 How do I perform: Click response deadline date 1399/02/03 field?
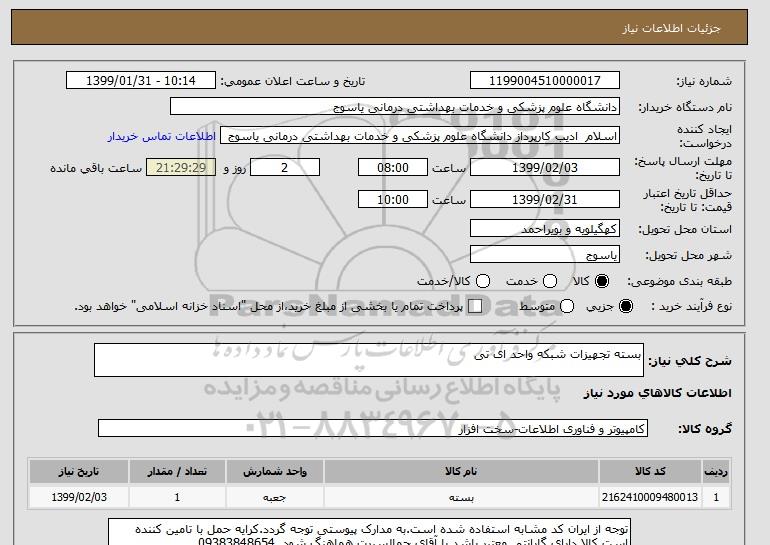tap(545, 167)
